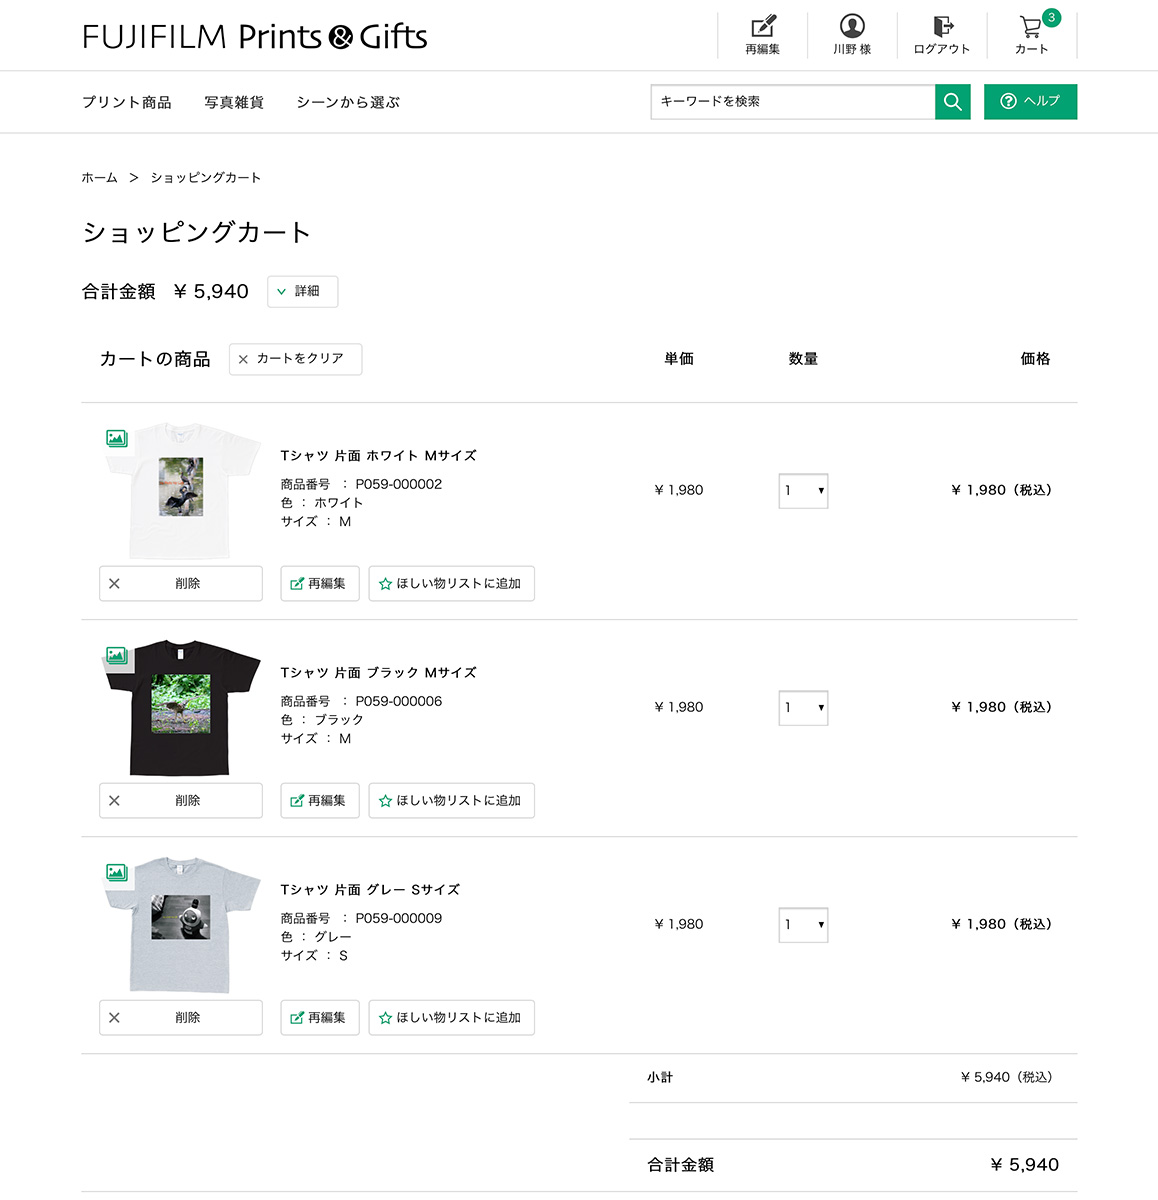Image resolution: width=1158 pixels, height=1200 pixels.
Task: Click the ログアウト door icon
Action: (x=942, y=27)
